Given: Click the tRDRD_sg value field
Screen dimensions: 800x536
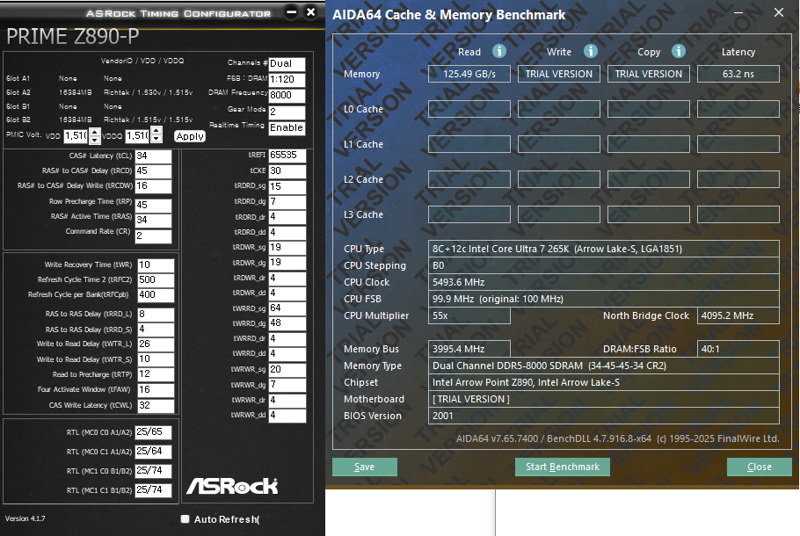Looking at the screenshot, I should (x=287, y=187).
